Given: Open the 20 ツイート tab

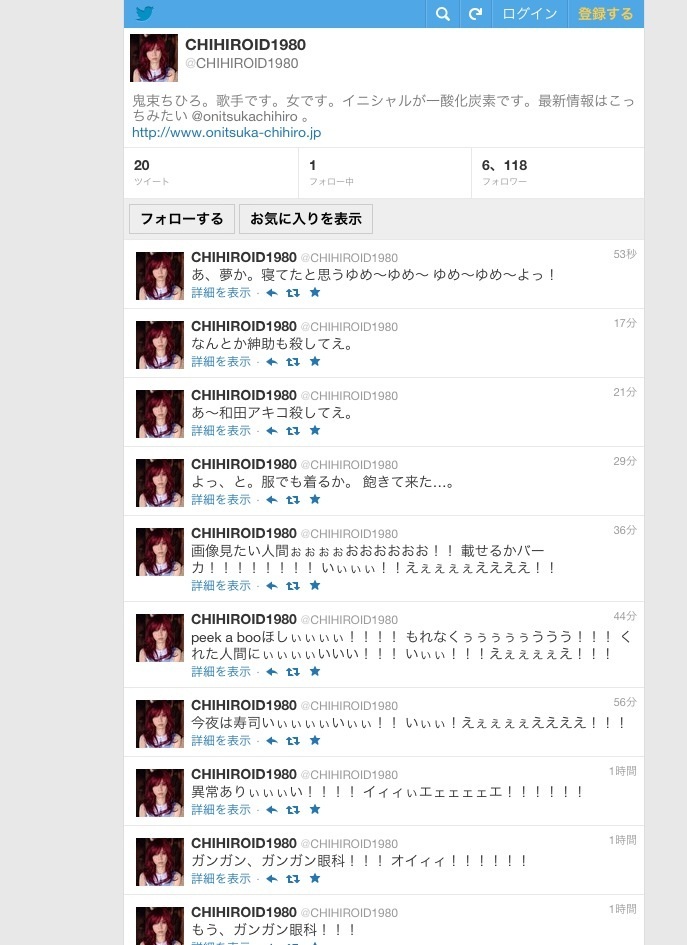Looking at the screenshot, I should coord(211,172).
